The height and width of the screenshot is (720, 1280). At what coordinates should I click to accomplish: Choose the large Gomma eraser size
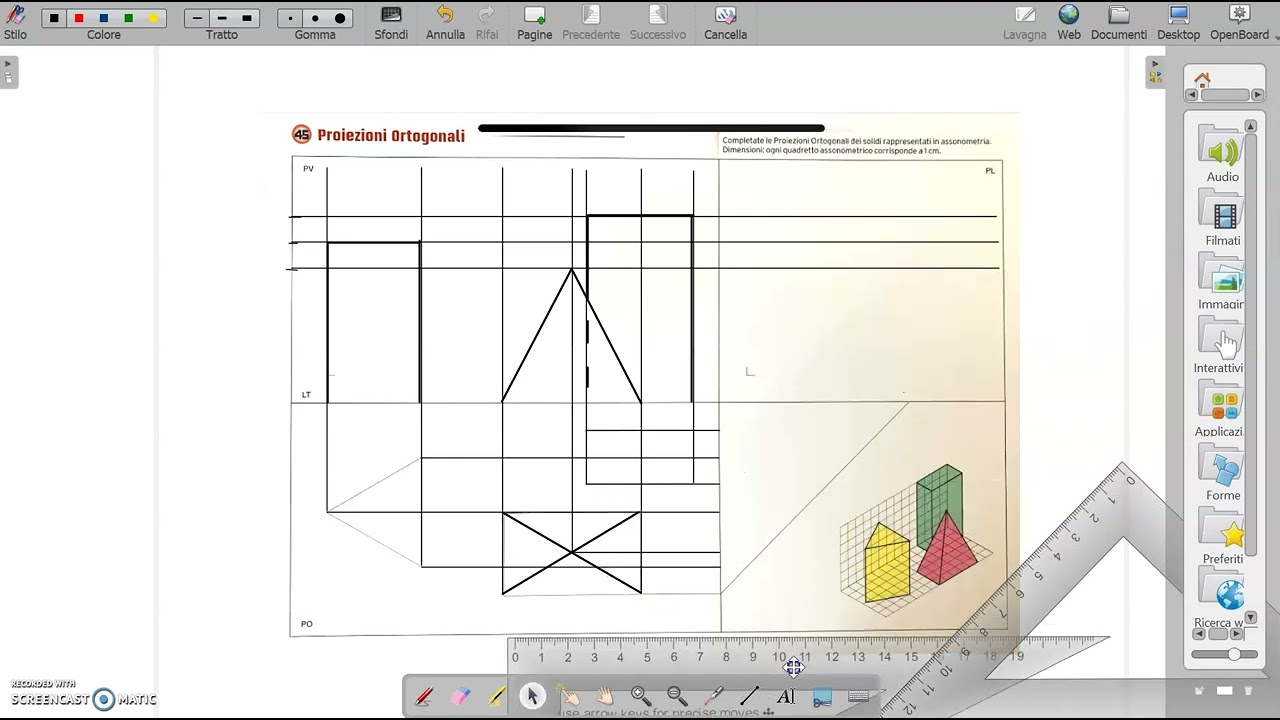tap(340, 18)
